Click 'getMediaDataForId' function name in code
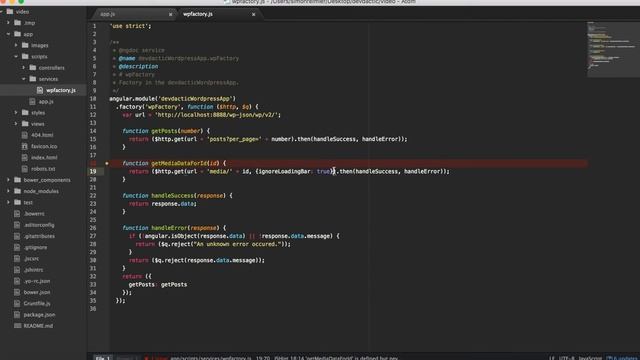The height and width of the screenshot is (360, 640). pos(179,163)
